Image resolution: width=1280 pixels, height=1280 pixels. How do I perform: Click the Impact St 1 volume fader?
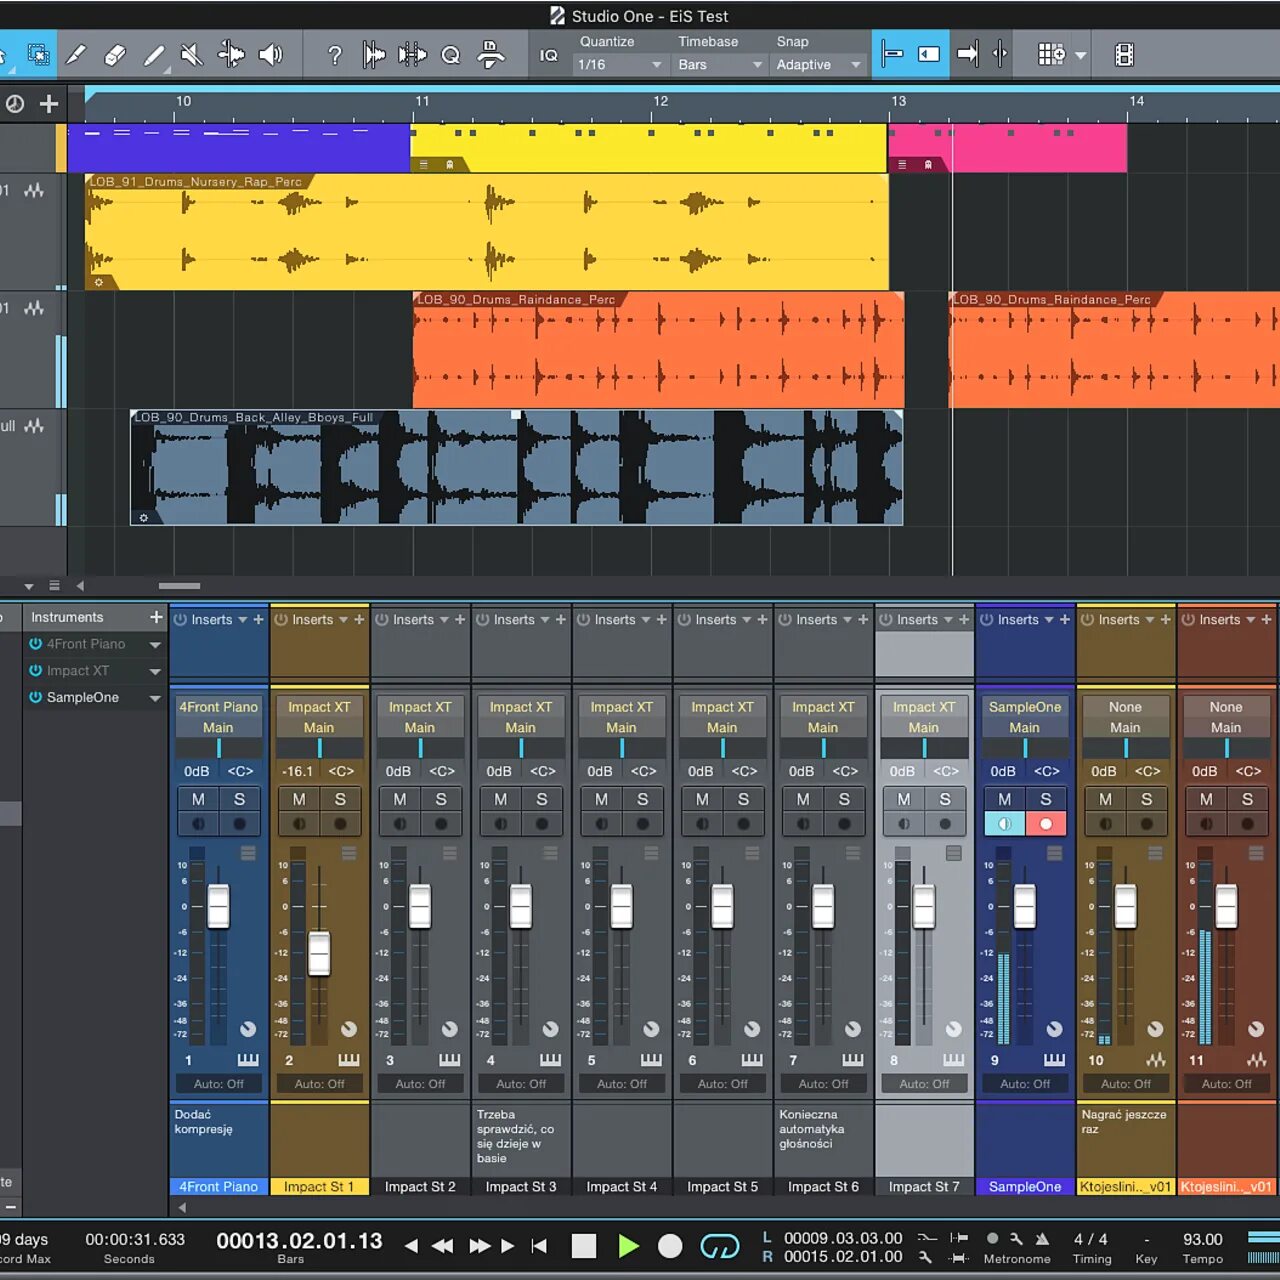pos(319,953)
